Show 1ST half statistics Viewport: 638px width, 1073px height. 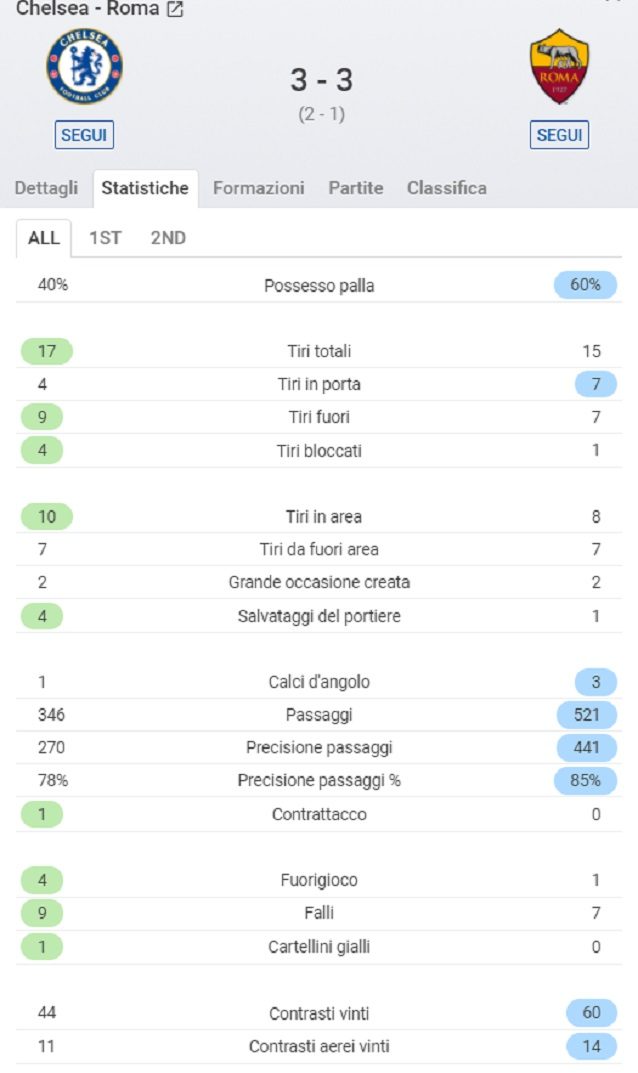(105, 238)
